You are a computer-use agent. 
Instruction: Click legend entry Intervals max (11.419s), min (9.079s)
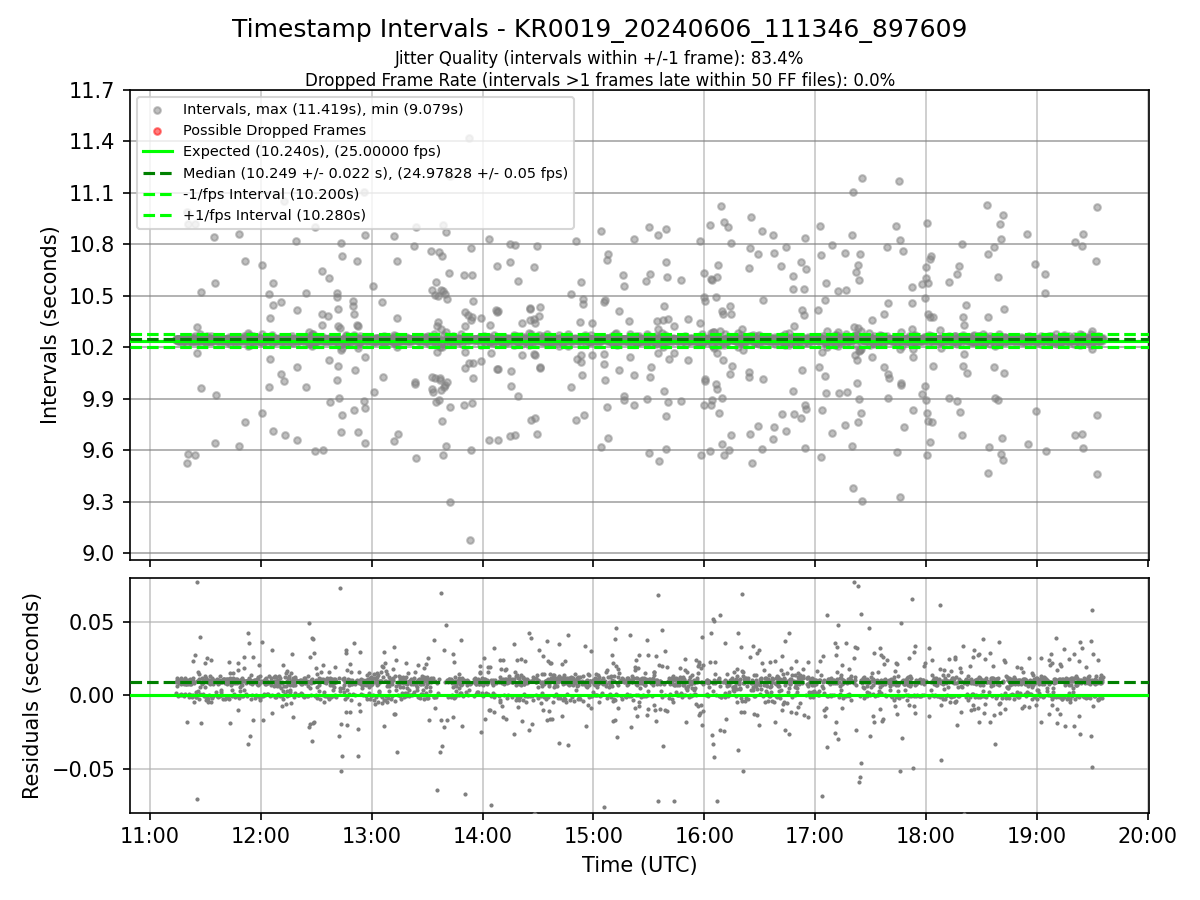[x=323, y=108]
